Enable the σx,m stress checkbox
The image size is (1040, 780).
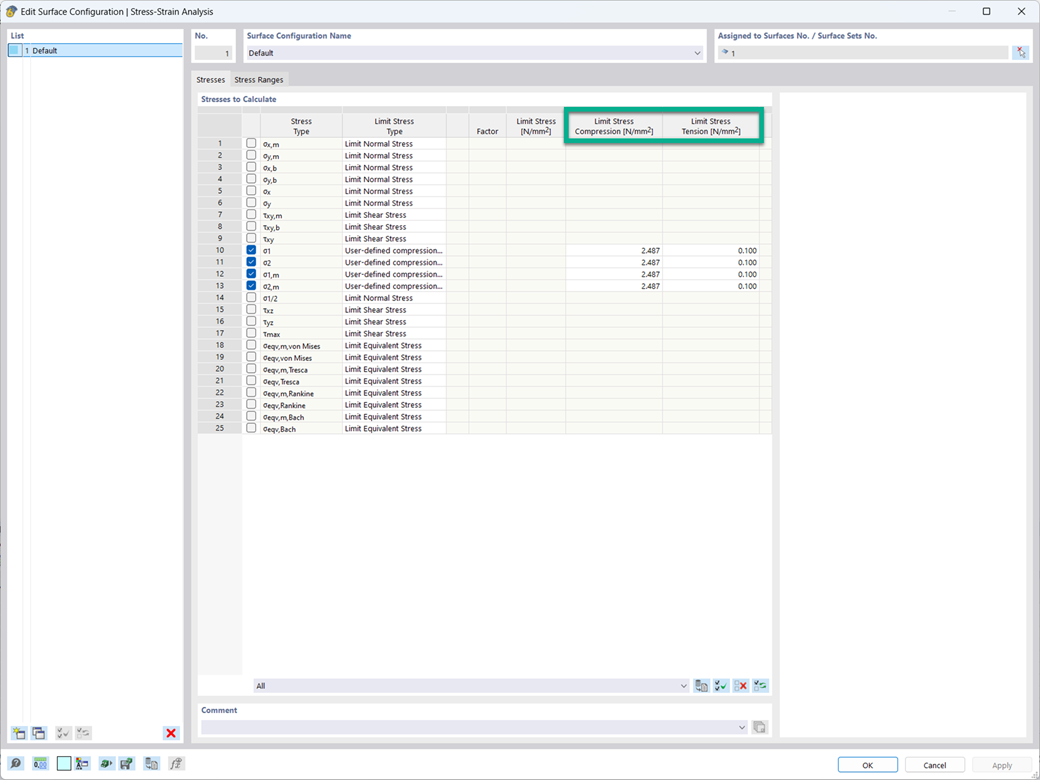[251, 143]
